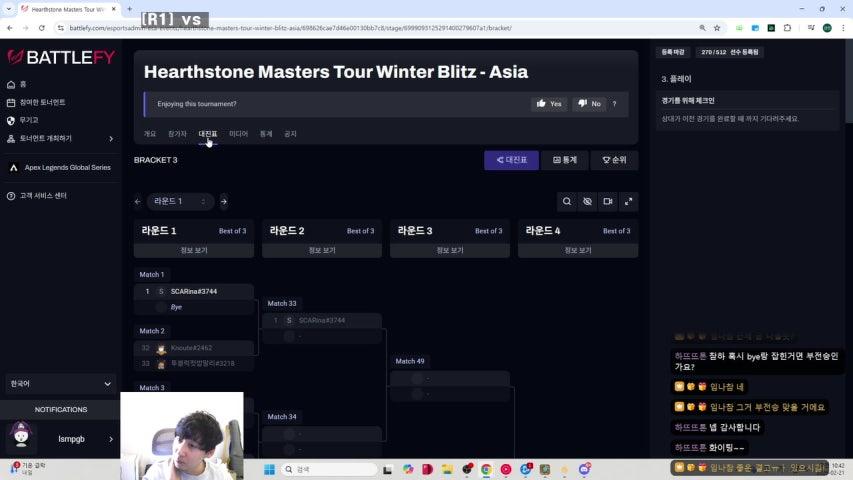Click the purple 대진표 bracket button
This screenshot has height=480, width=853.
click(511, 160)
